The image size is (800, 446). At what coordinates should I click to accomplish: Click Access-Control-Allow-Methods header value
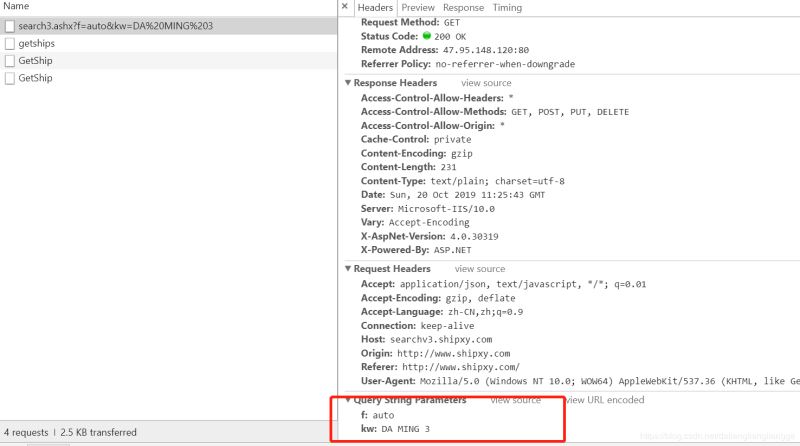570,112
